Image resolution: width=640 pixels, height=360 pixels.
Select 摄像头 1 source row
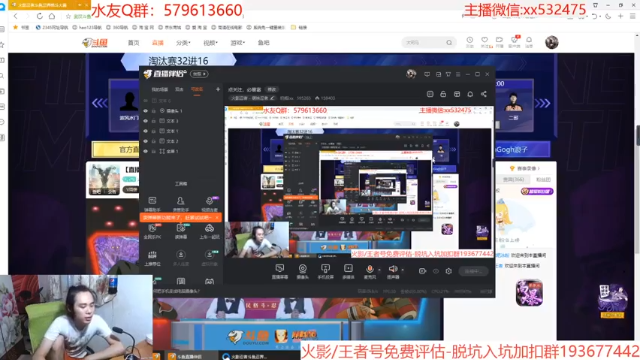(182, 111)
